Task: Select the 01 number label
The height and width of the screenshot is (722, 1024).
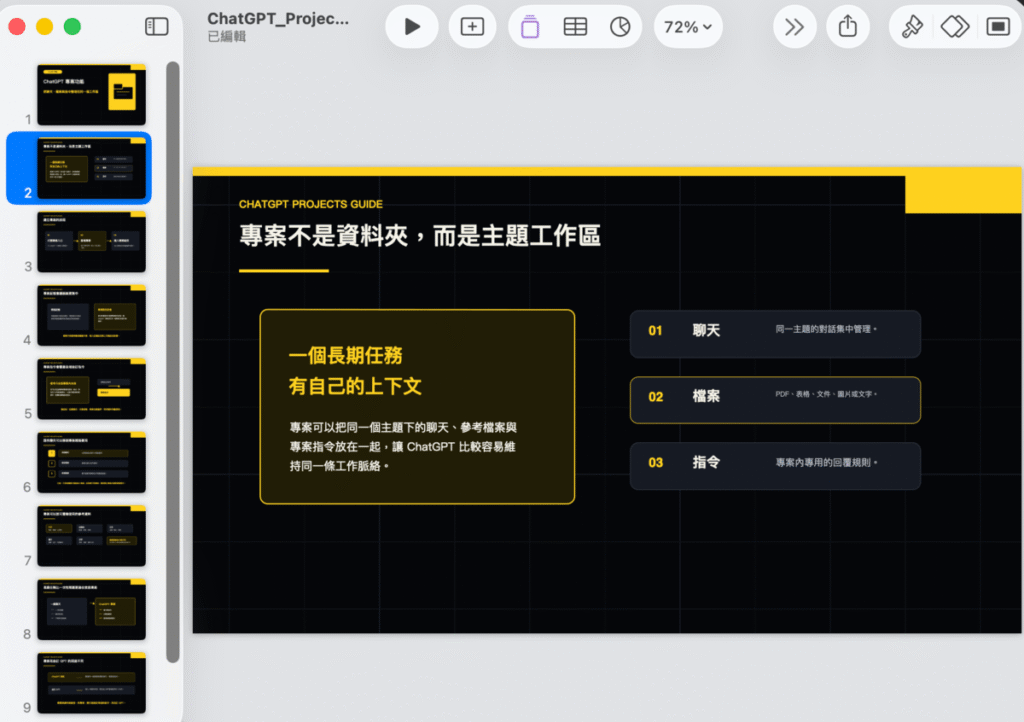Action: pyautogui.click(x=656, y=331)
